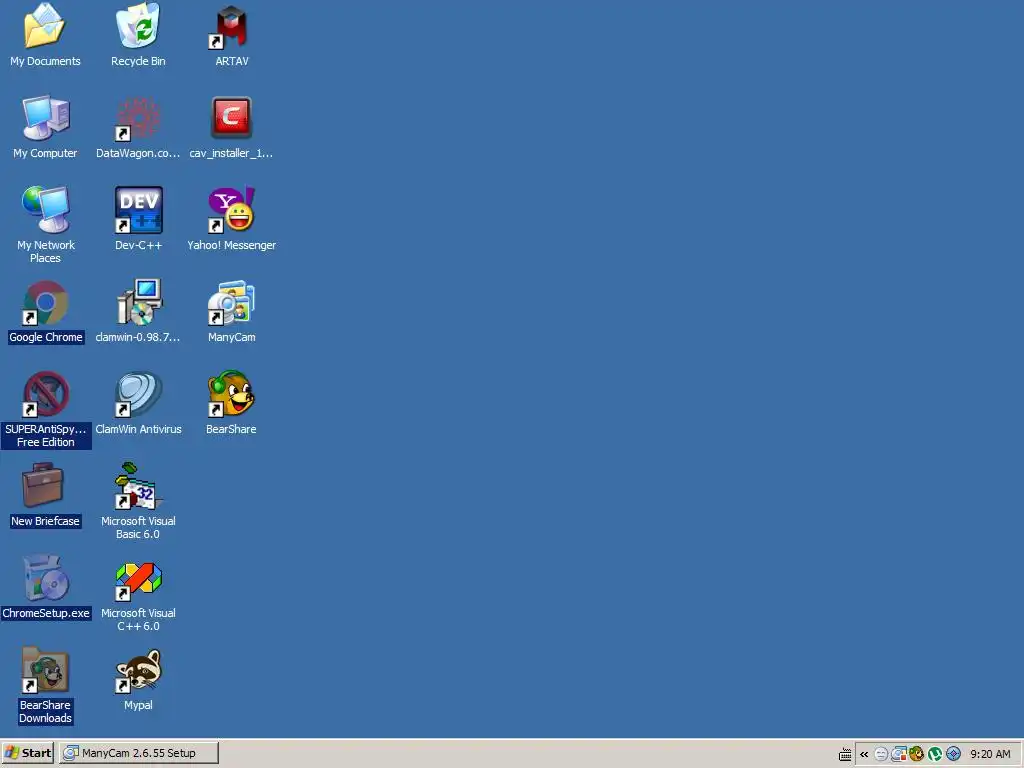Select the Microsoft Visual C++ 6.0 icon
The height and width of the screenshot is (768, 1024).
(x=138, y=580)
